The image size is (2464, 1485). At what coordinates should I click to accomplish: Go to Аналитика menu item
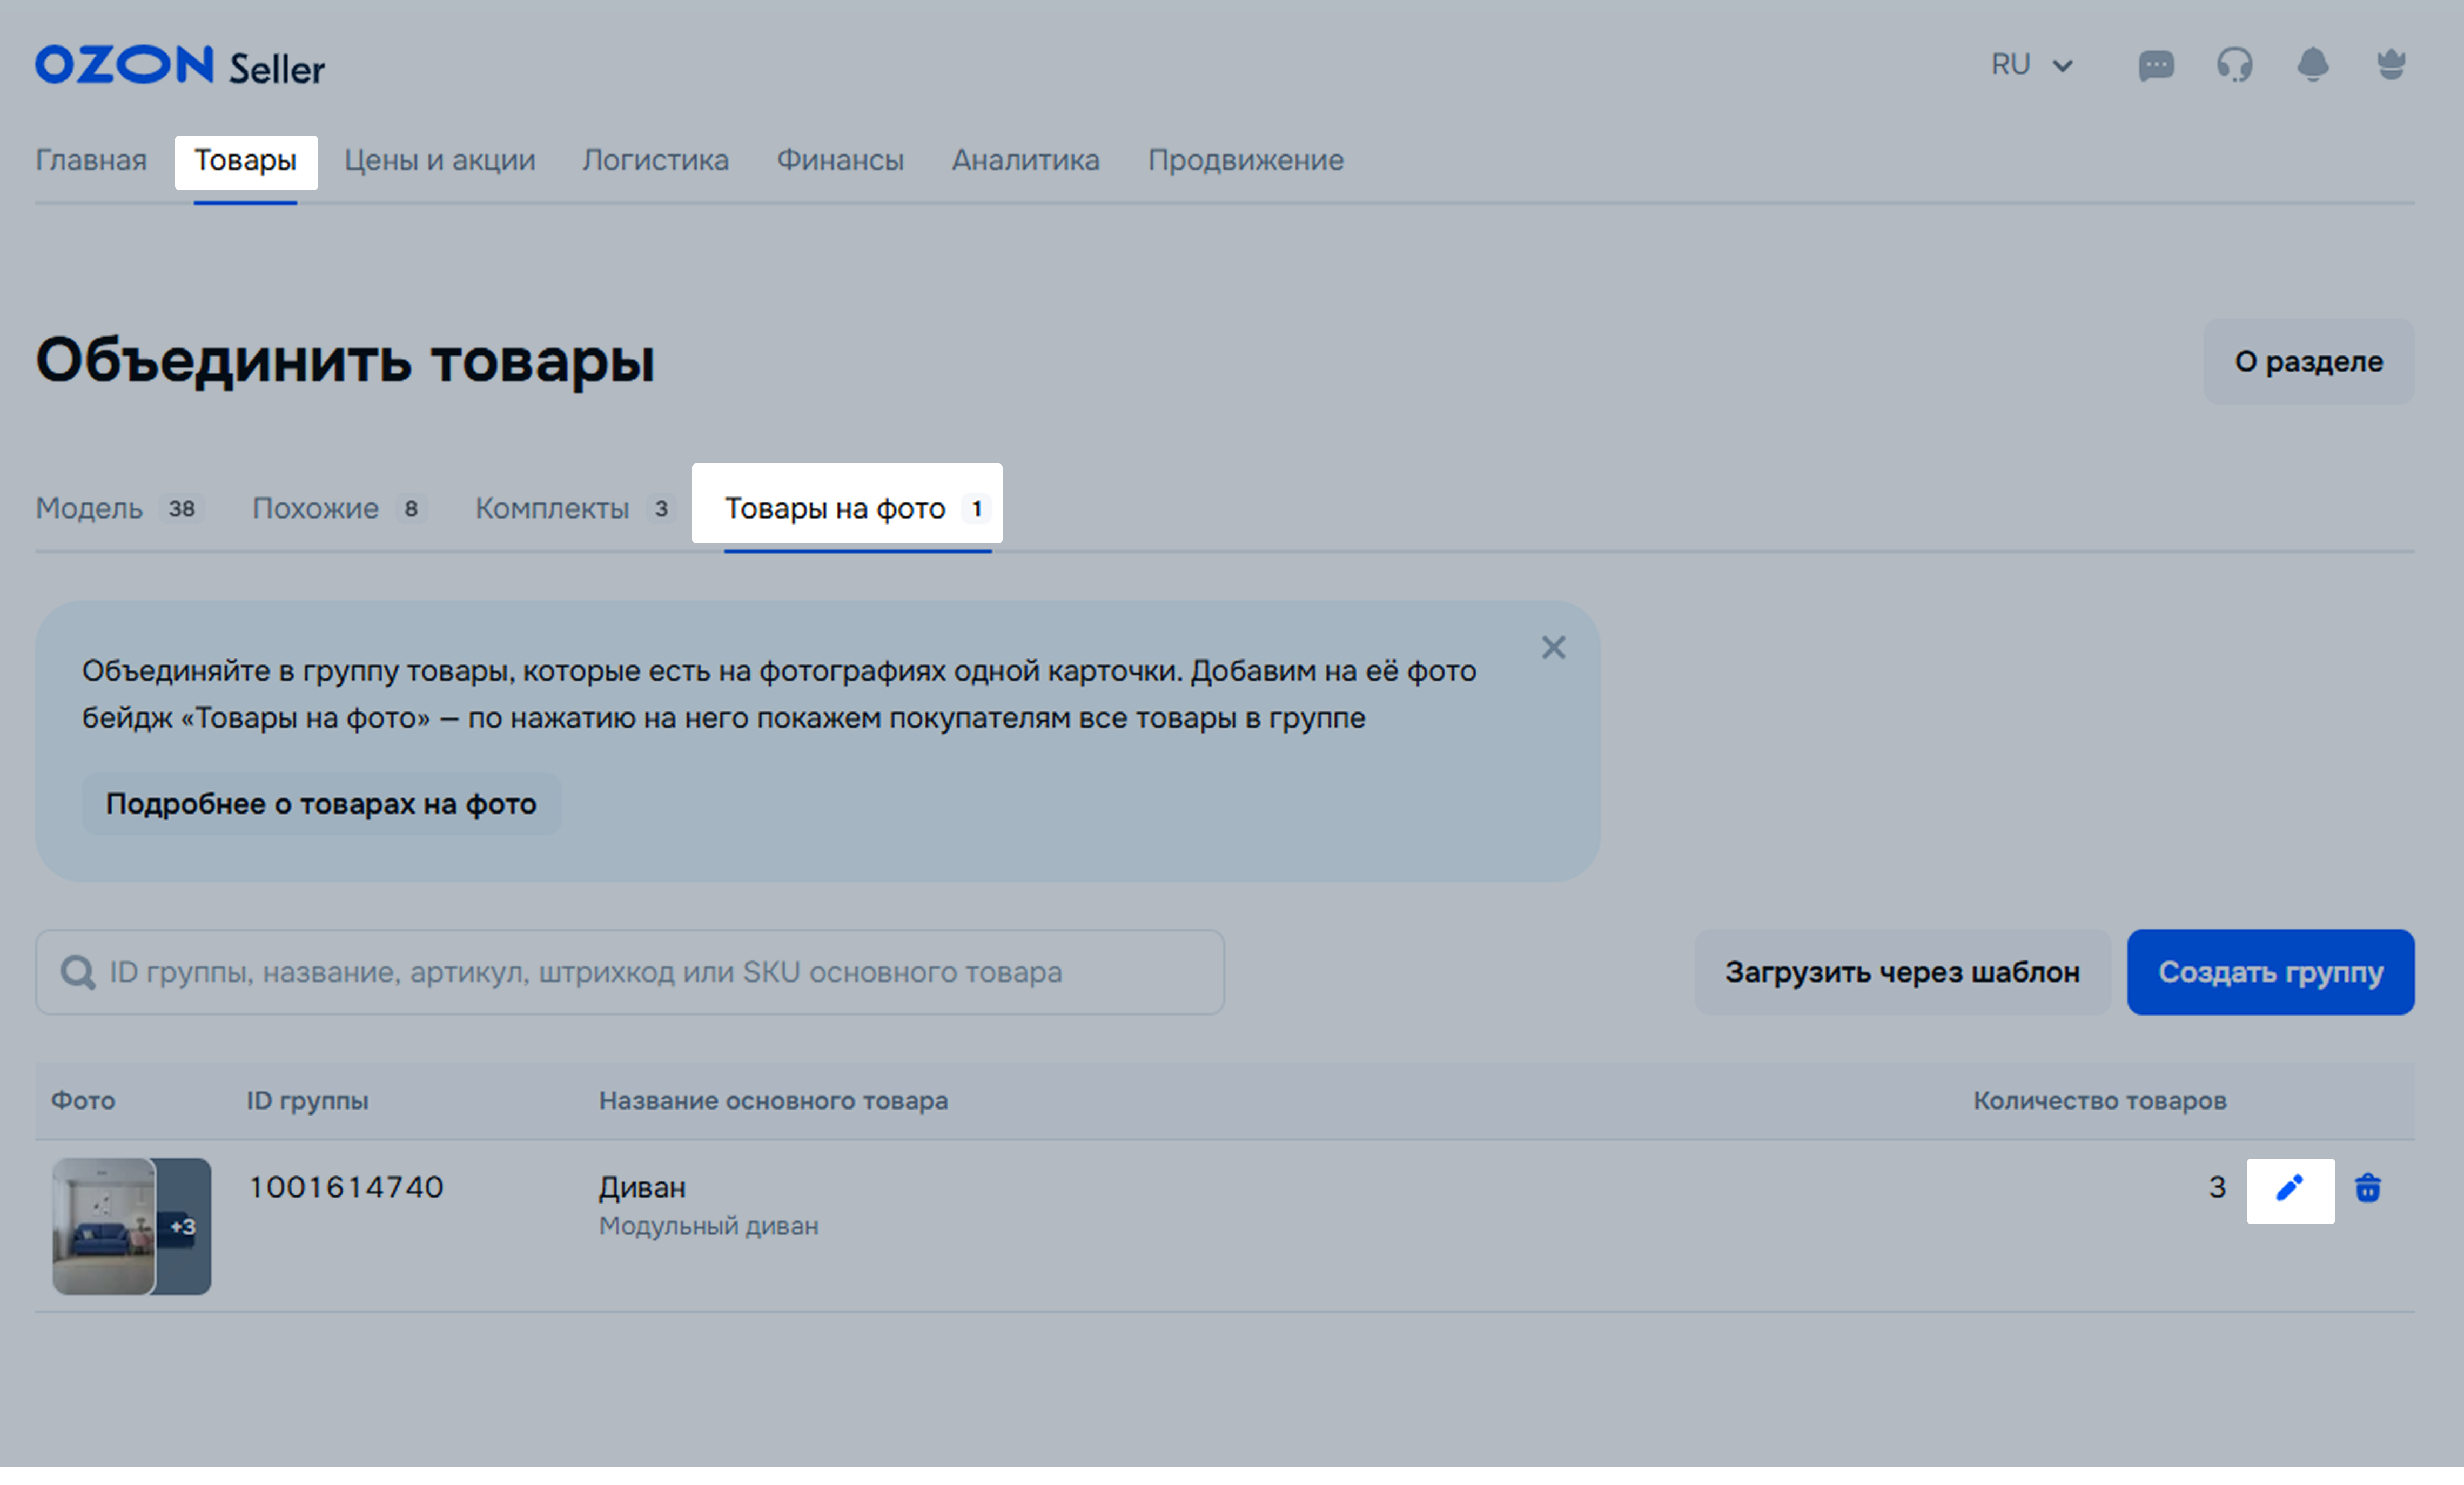pos(1025,160)
